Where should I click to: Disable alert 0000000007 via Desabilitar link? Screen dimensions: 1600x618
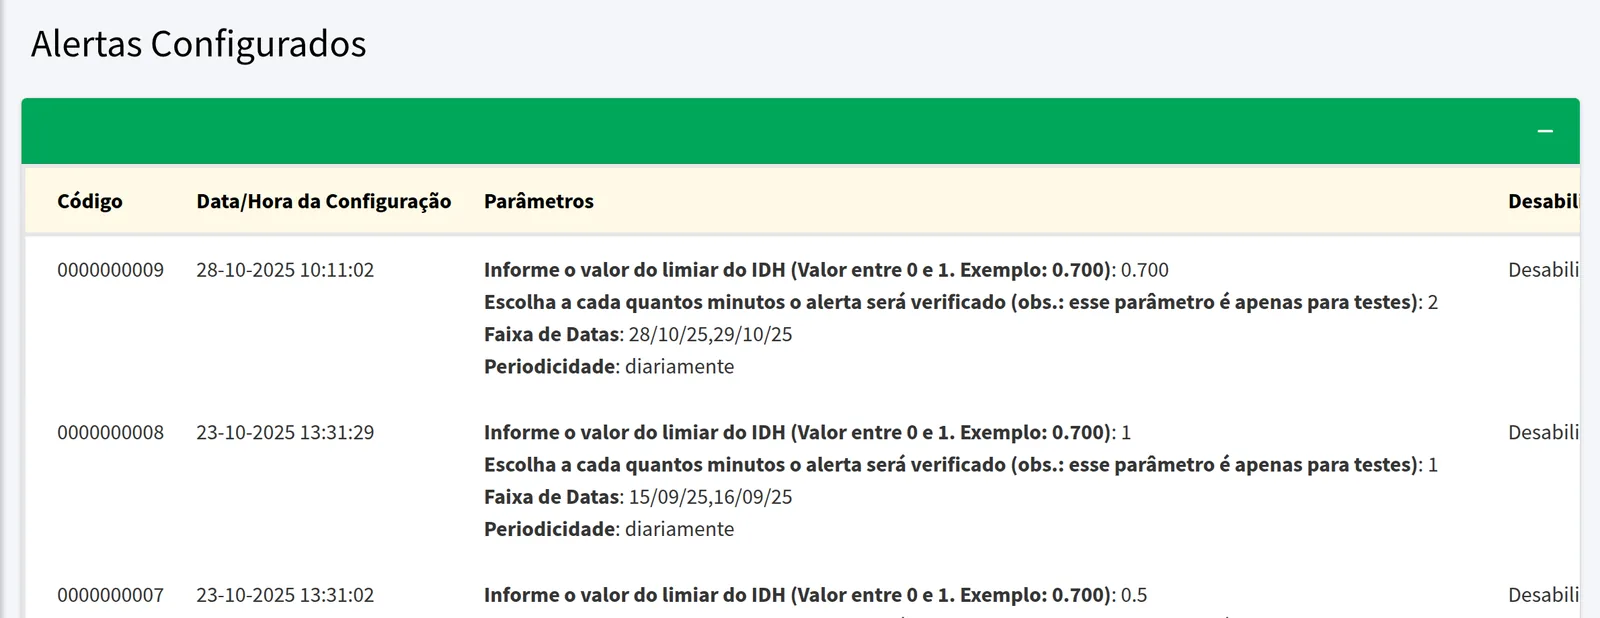click(x=1543, y=595)
